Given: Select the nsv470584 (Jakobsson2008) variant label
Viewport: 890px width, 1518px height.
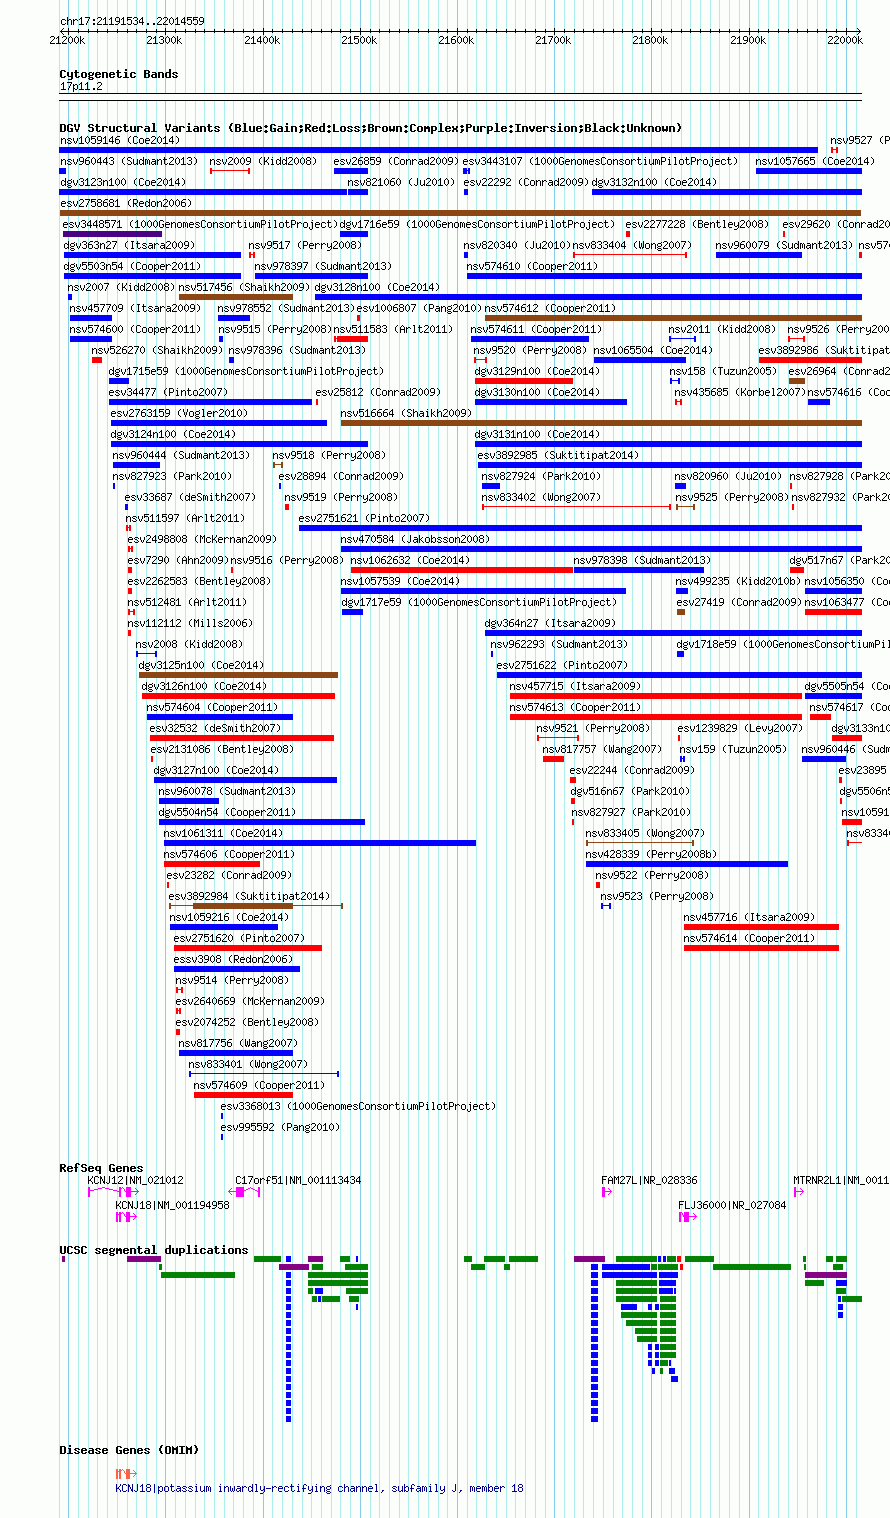Looking at the screenshot, I should 415,539.
